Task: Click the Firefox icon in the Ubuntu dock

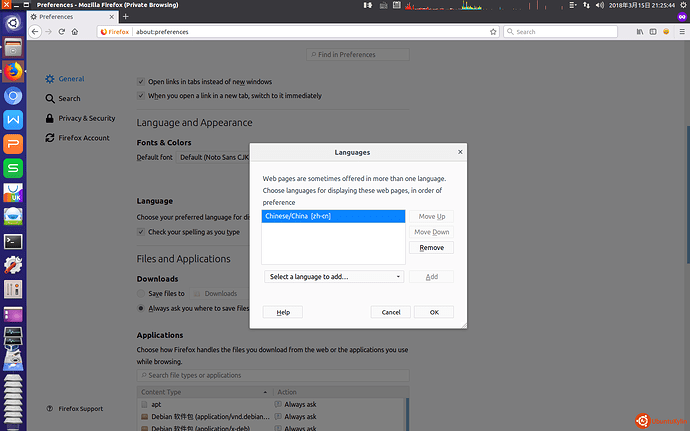Action: [13, 71]
